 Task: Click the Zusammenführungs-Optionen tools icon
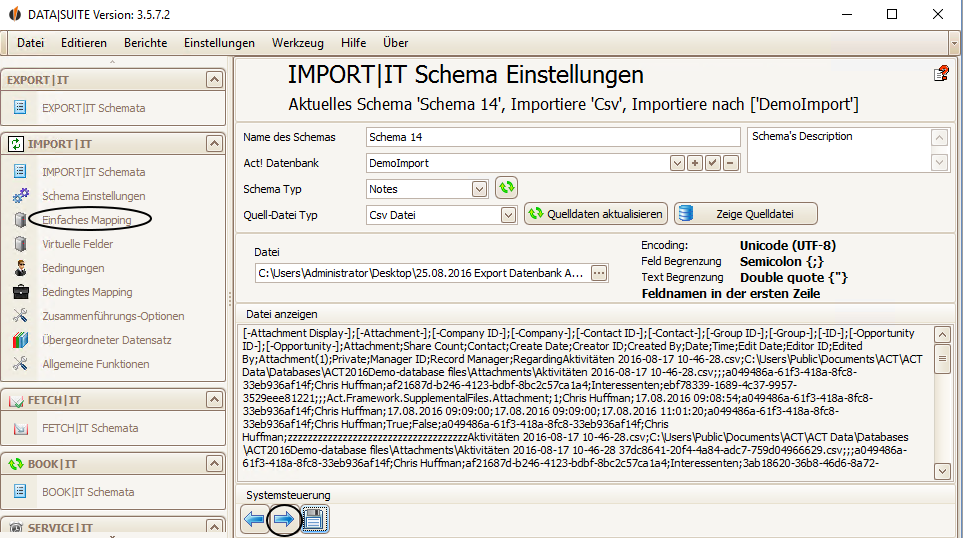(20, 316)
